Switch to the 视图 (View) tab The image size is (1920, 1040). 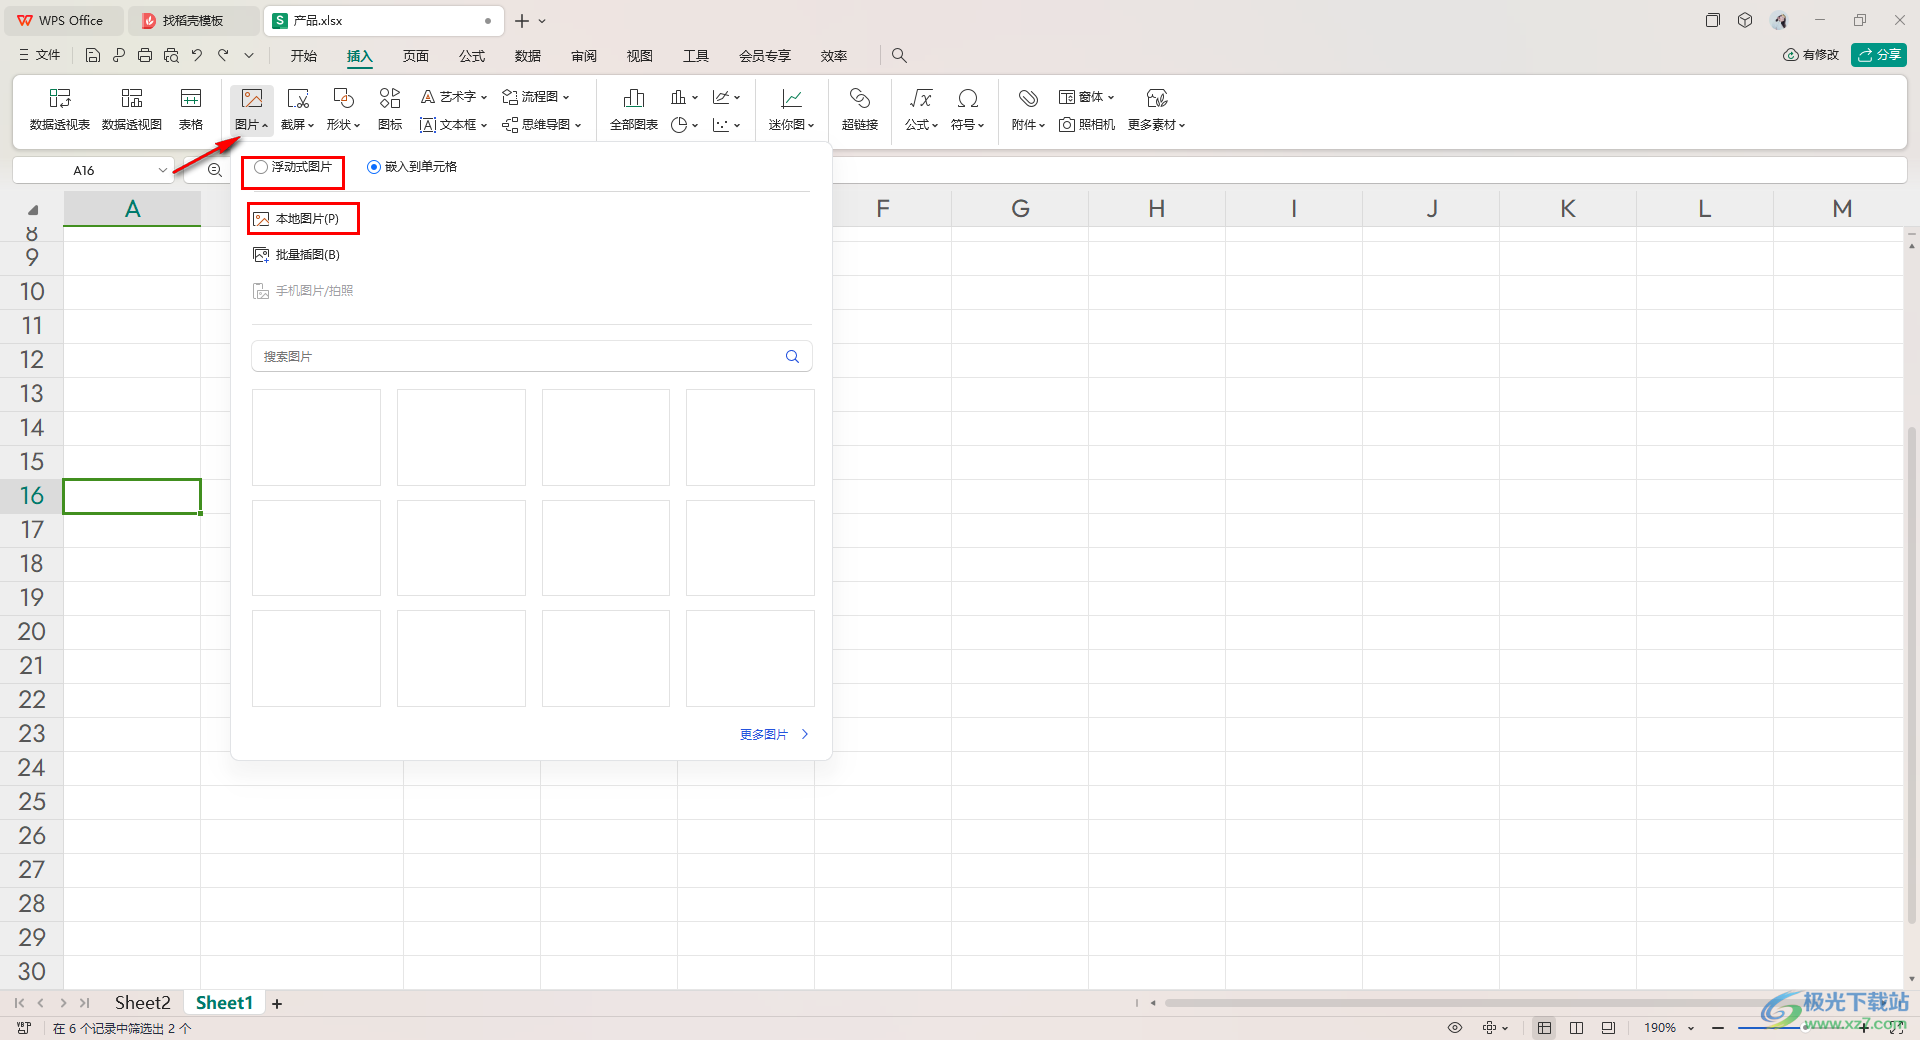[x=640, y=56]
